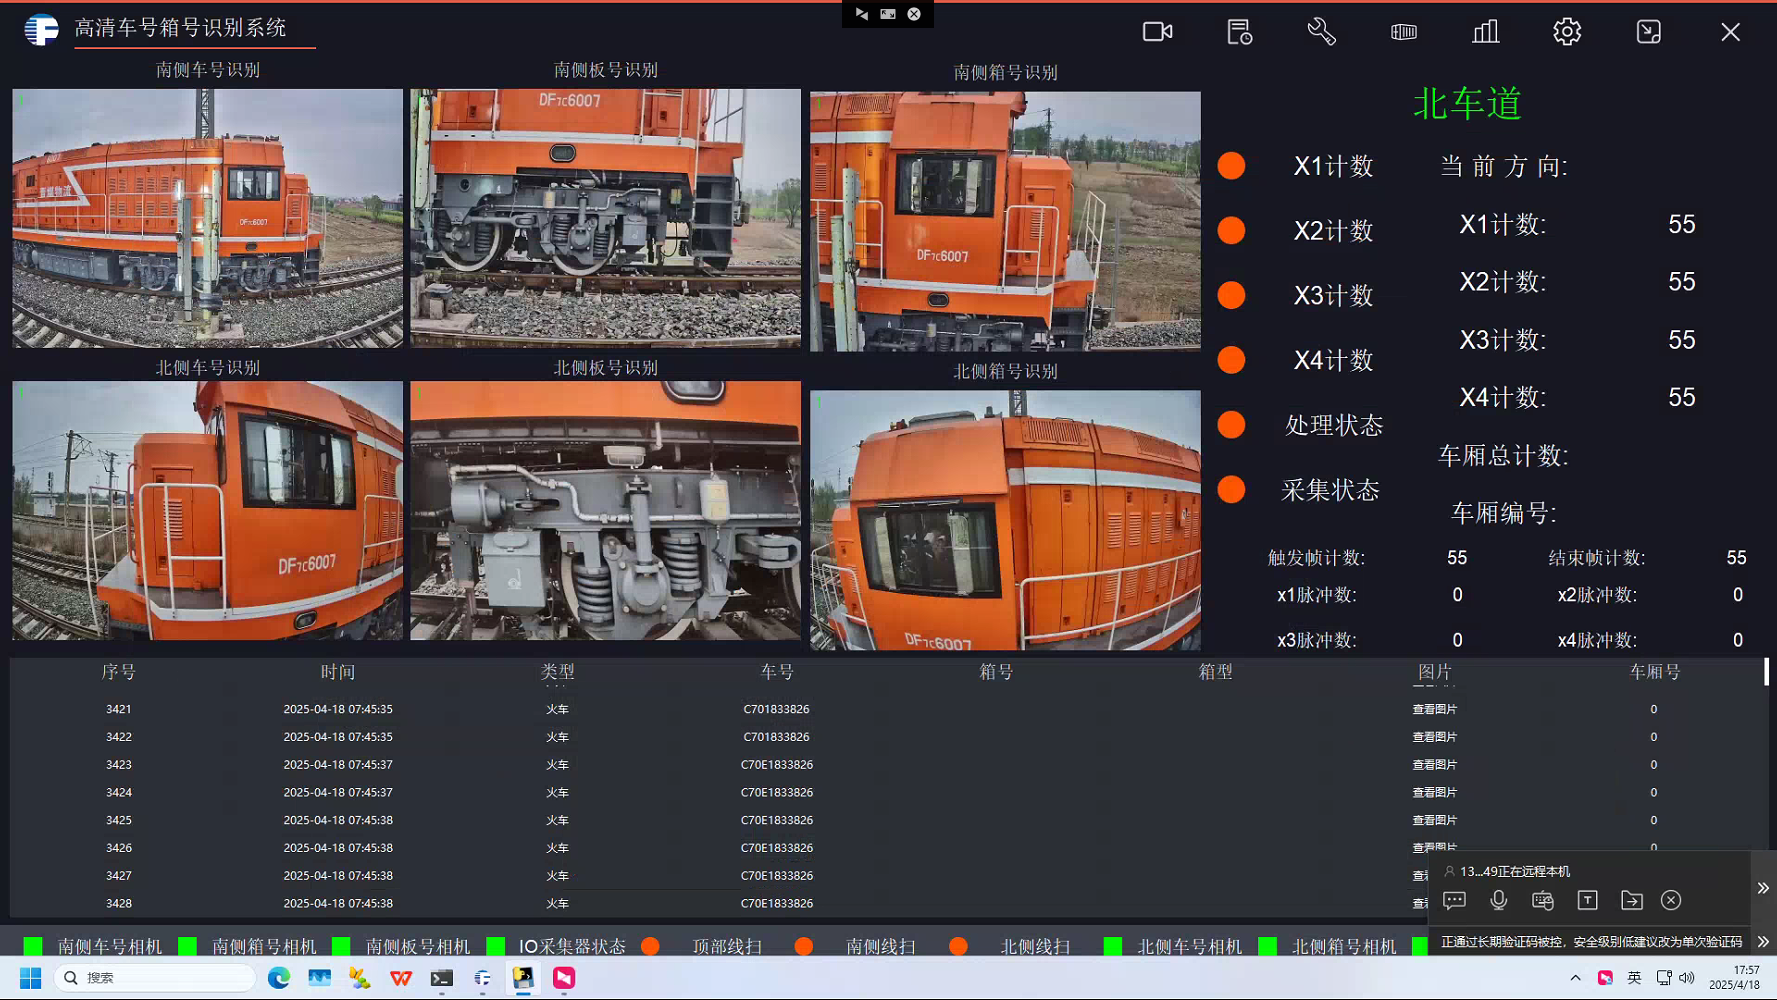The height and width of the screenshot is (1000, 1777).
Task: Toggle the remote session microphone
Action: point(1498,900)
